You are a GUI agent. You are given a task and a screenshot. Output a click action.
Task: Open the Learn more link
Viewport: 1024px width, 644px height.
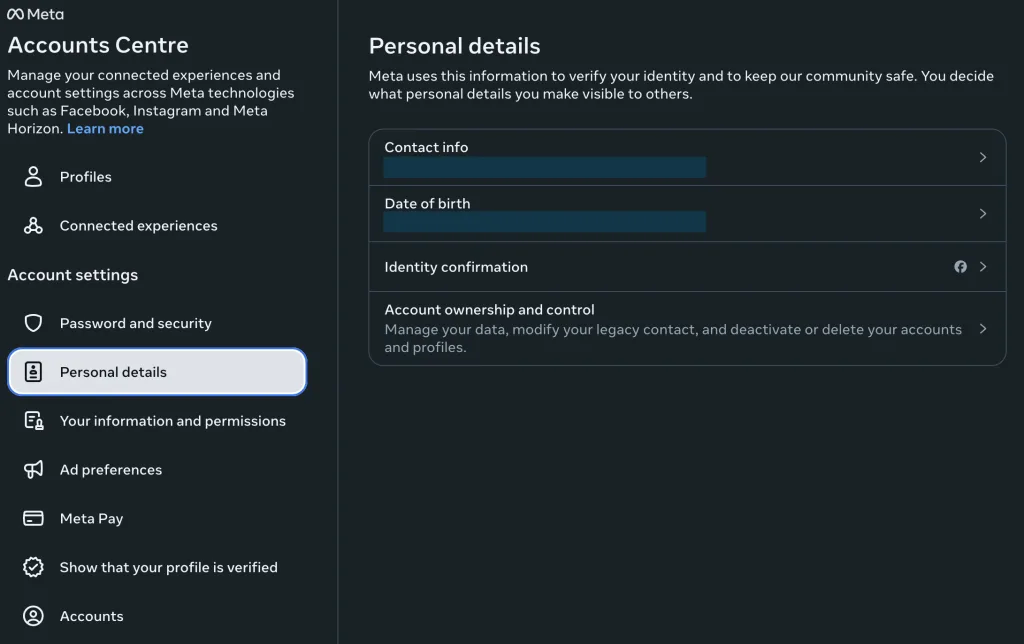[105, 129]
